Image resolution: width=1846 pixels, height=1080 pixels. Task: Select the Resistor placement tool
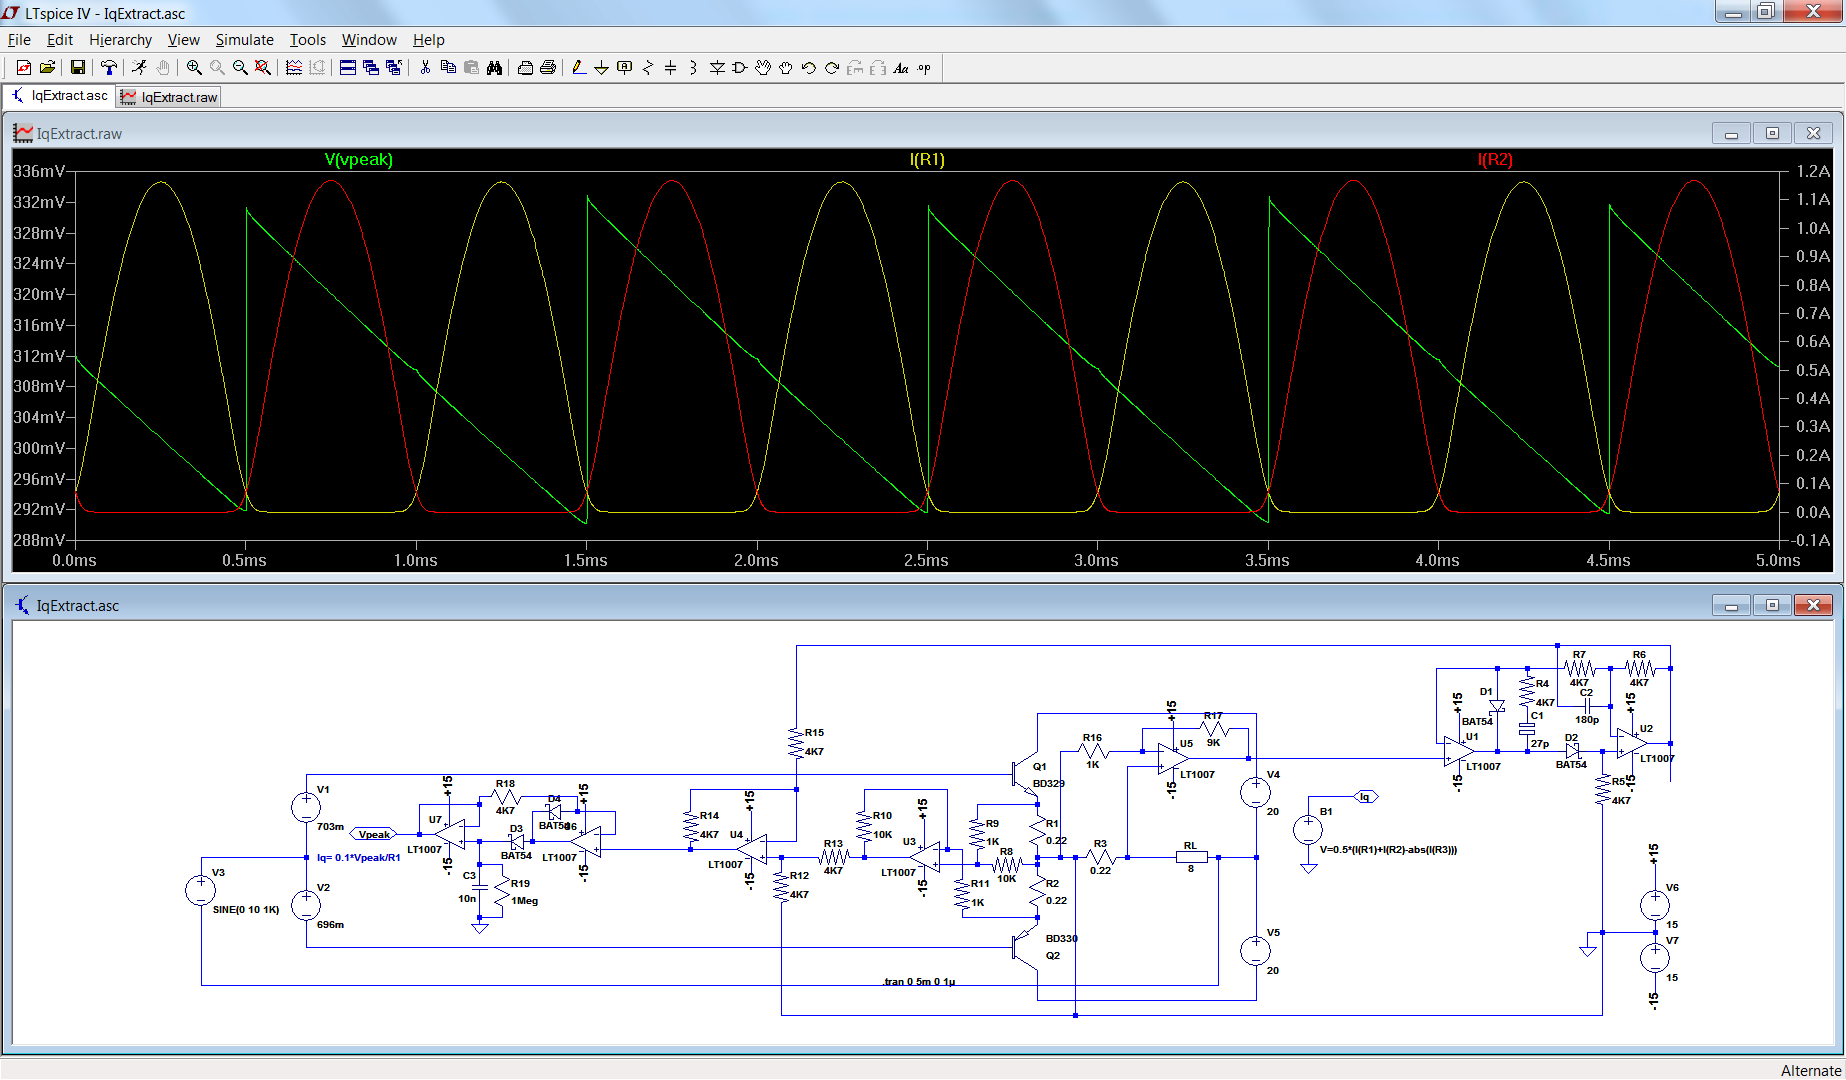[x=647, y=67]
